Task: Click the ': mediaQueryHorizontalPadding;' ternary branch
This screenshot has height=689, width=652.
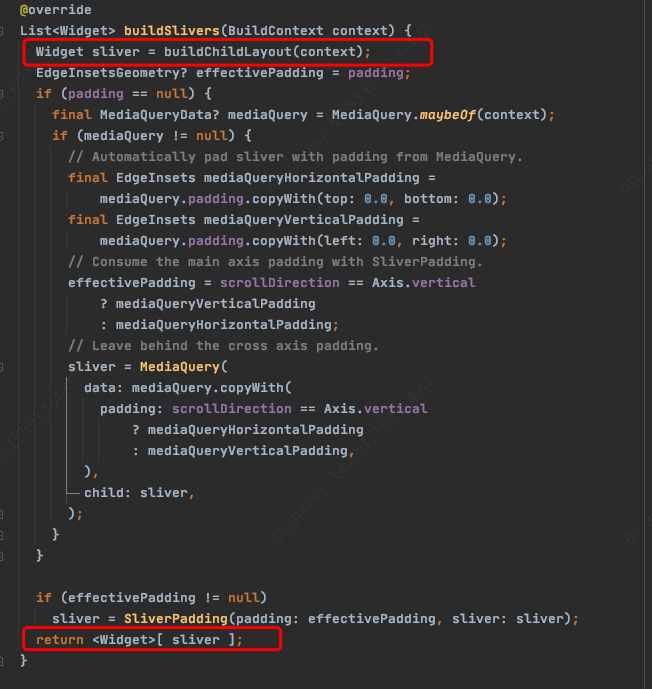Action: tap(220, 325)
